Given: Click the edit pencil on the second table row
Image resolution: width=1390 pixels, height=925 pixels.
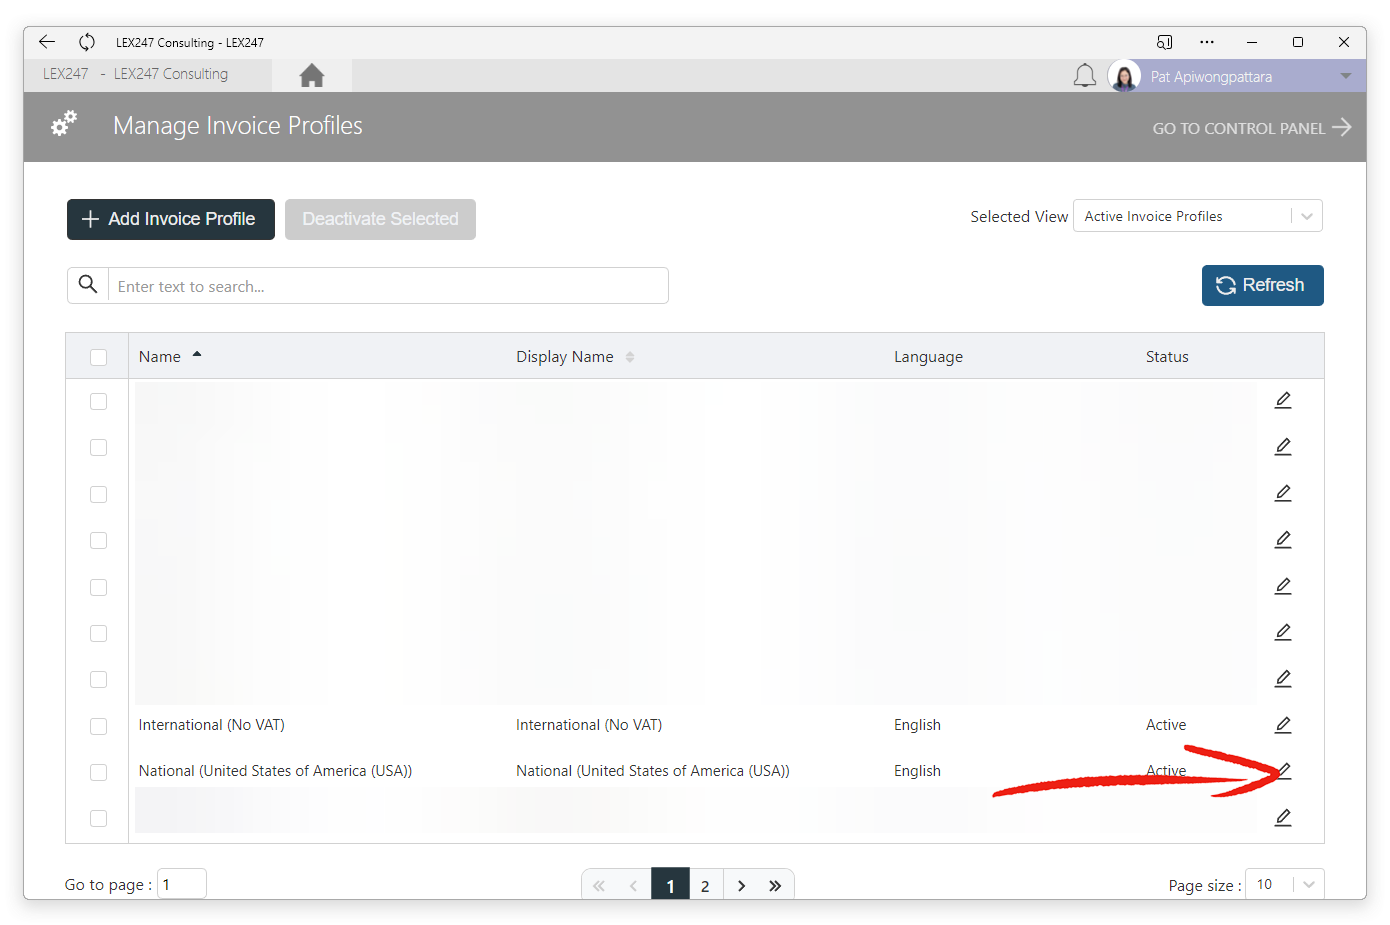Looking at the screenshot, I should click(x=1283, y=447).
